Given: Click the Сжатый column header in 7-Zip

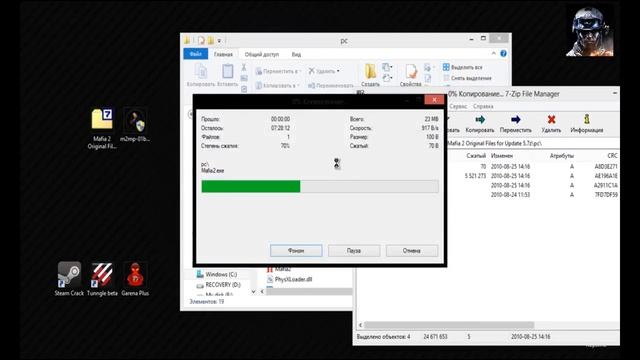Looking at the screenshot, I should [x=476, y=156].
